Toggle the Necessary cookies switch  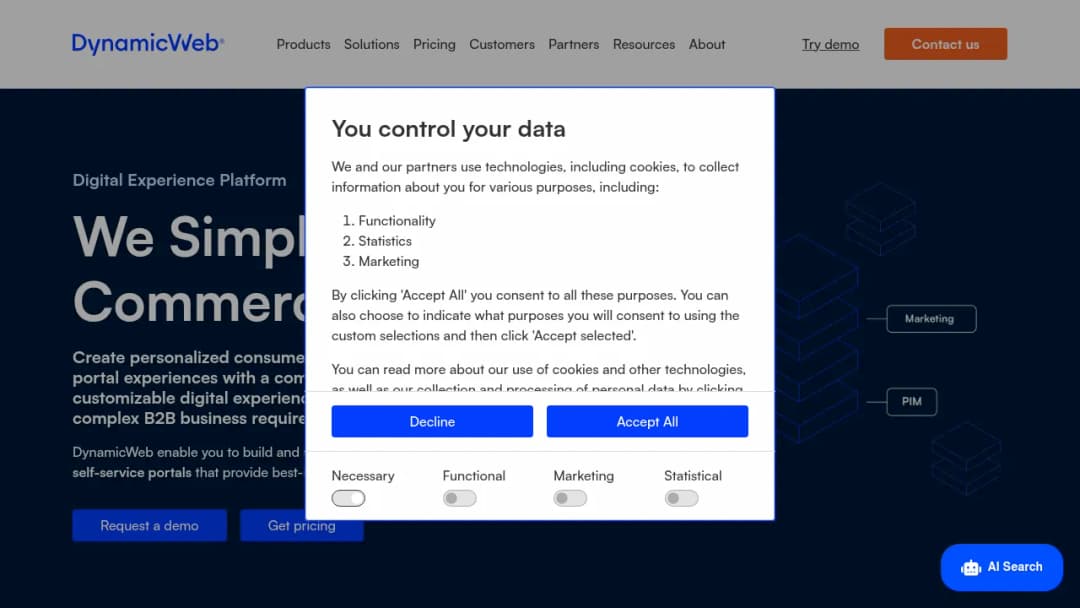click(349, 498)
